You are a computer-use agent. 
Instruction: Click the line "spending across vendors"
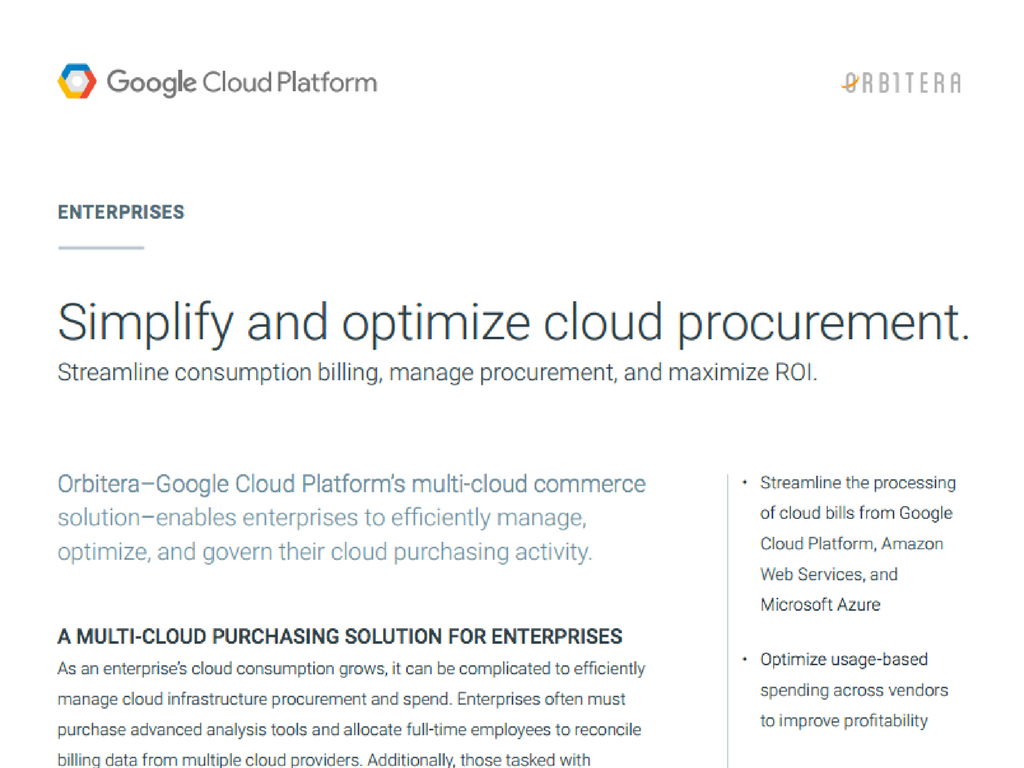pyautogui.click(x=854, y=690)
